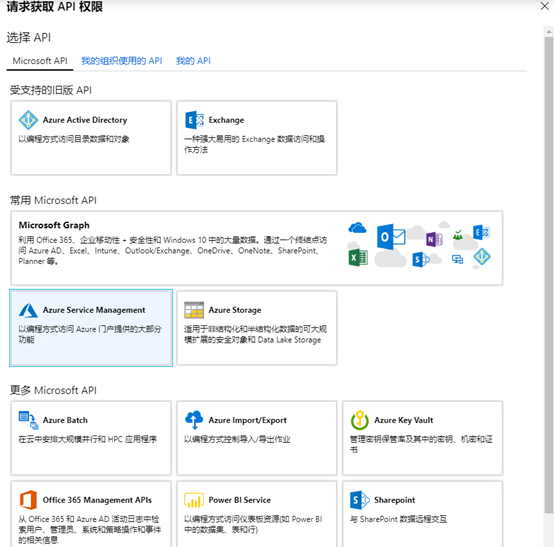Click the 更多 Microsoft API heading
This screenshot has width=554, height=547.
coord(53,390)
